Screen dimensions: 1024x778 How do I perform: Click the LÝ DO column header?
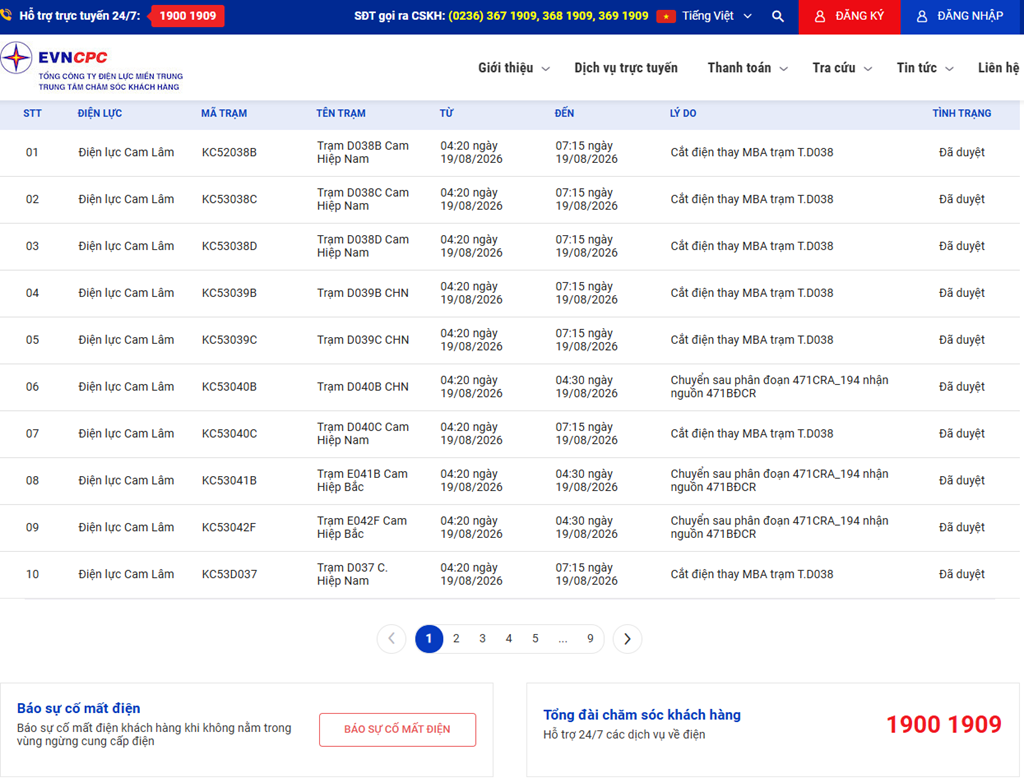point(682,114)
